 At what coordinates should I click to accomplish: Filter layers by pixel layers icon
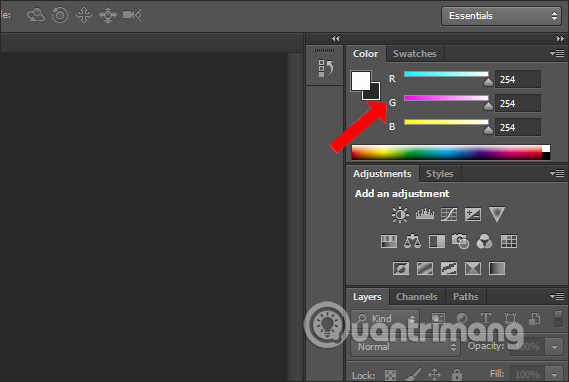pyautogui.click(x=438, y=319)
